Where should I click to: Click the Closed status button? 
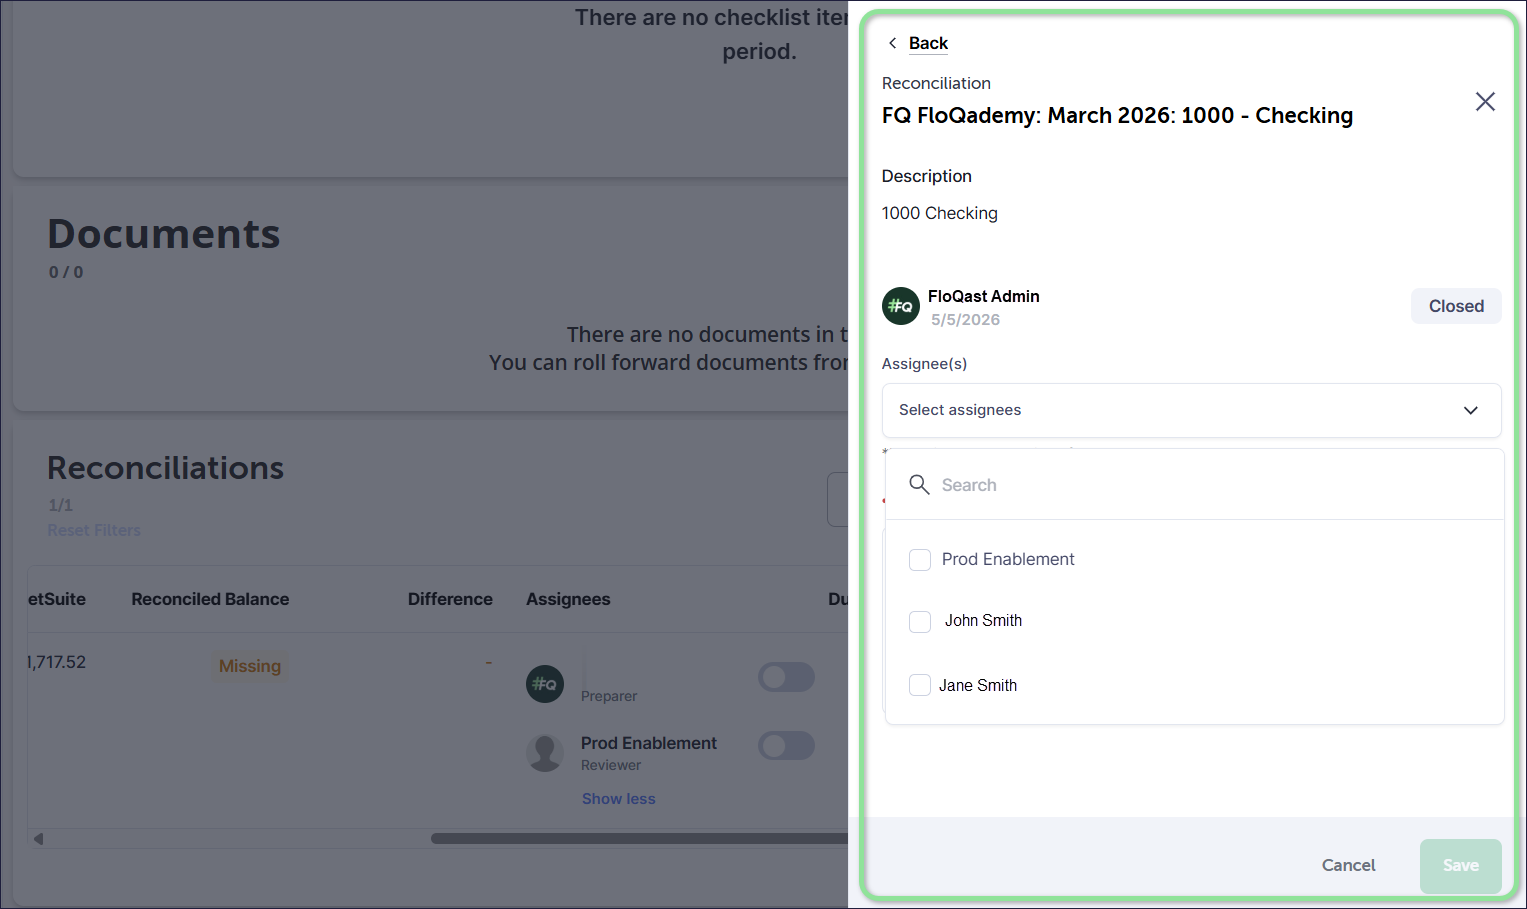pyautogui.click(x=1456, y=306)
